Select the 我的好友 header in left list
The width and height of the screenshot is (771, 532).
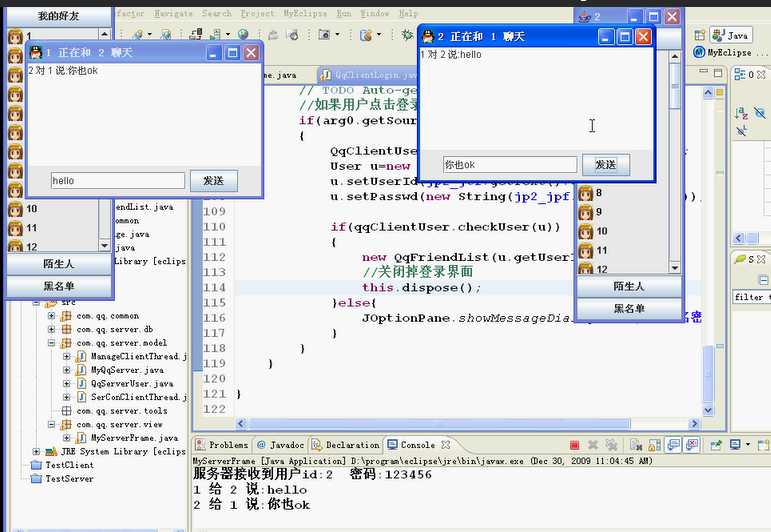(x=59, y=16)
